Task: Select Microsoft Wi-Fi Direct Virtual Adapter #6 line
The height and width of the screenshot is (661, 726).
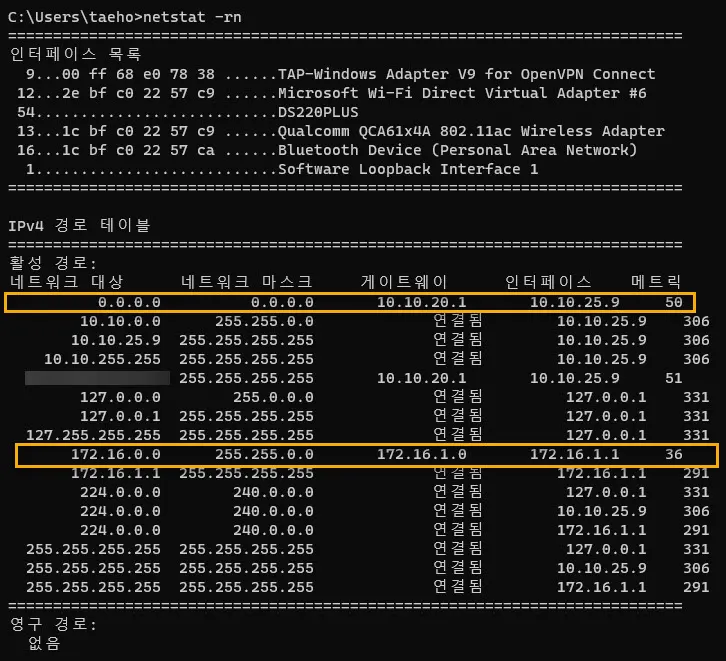Action: 461,93
